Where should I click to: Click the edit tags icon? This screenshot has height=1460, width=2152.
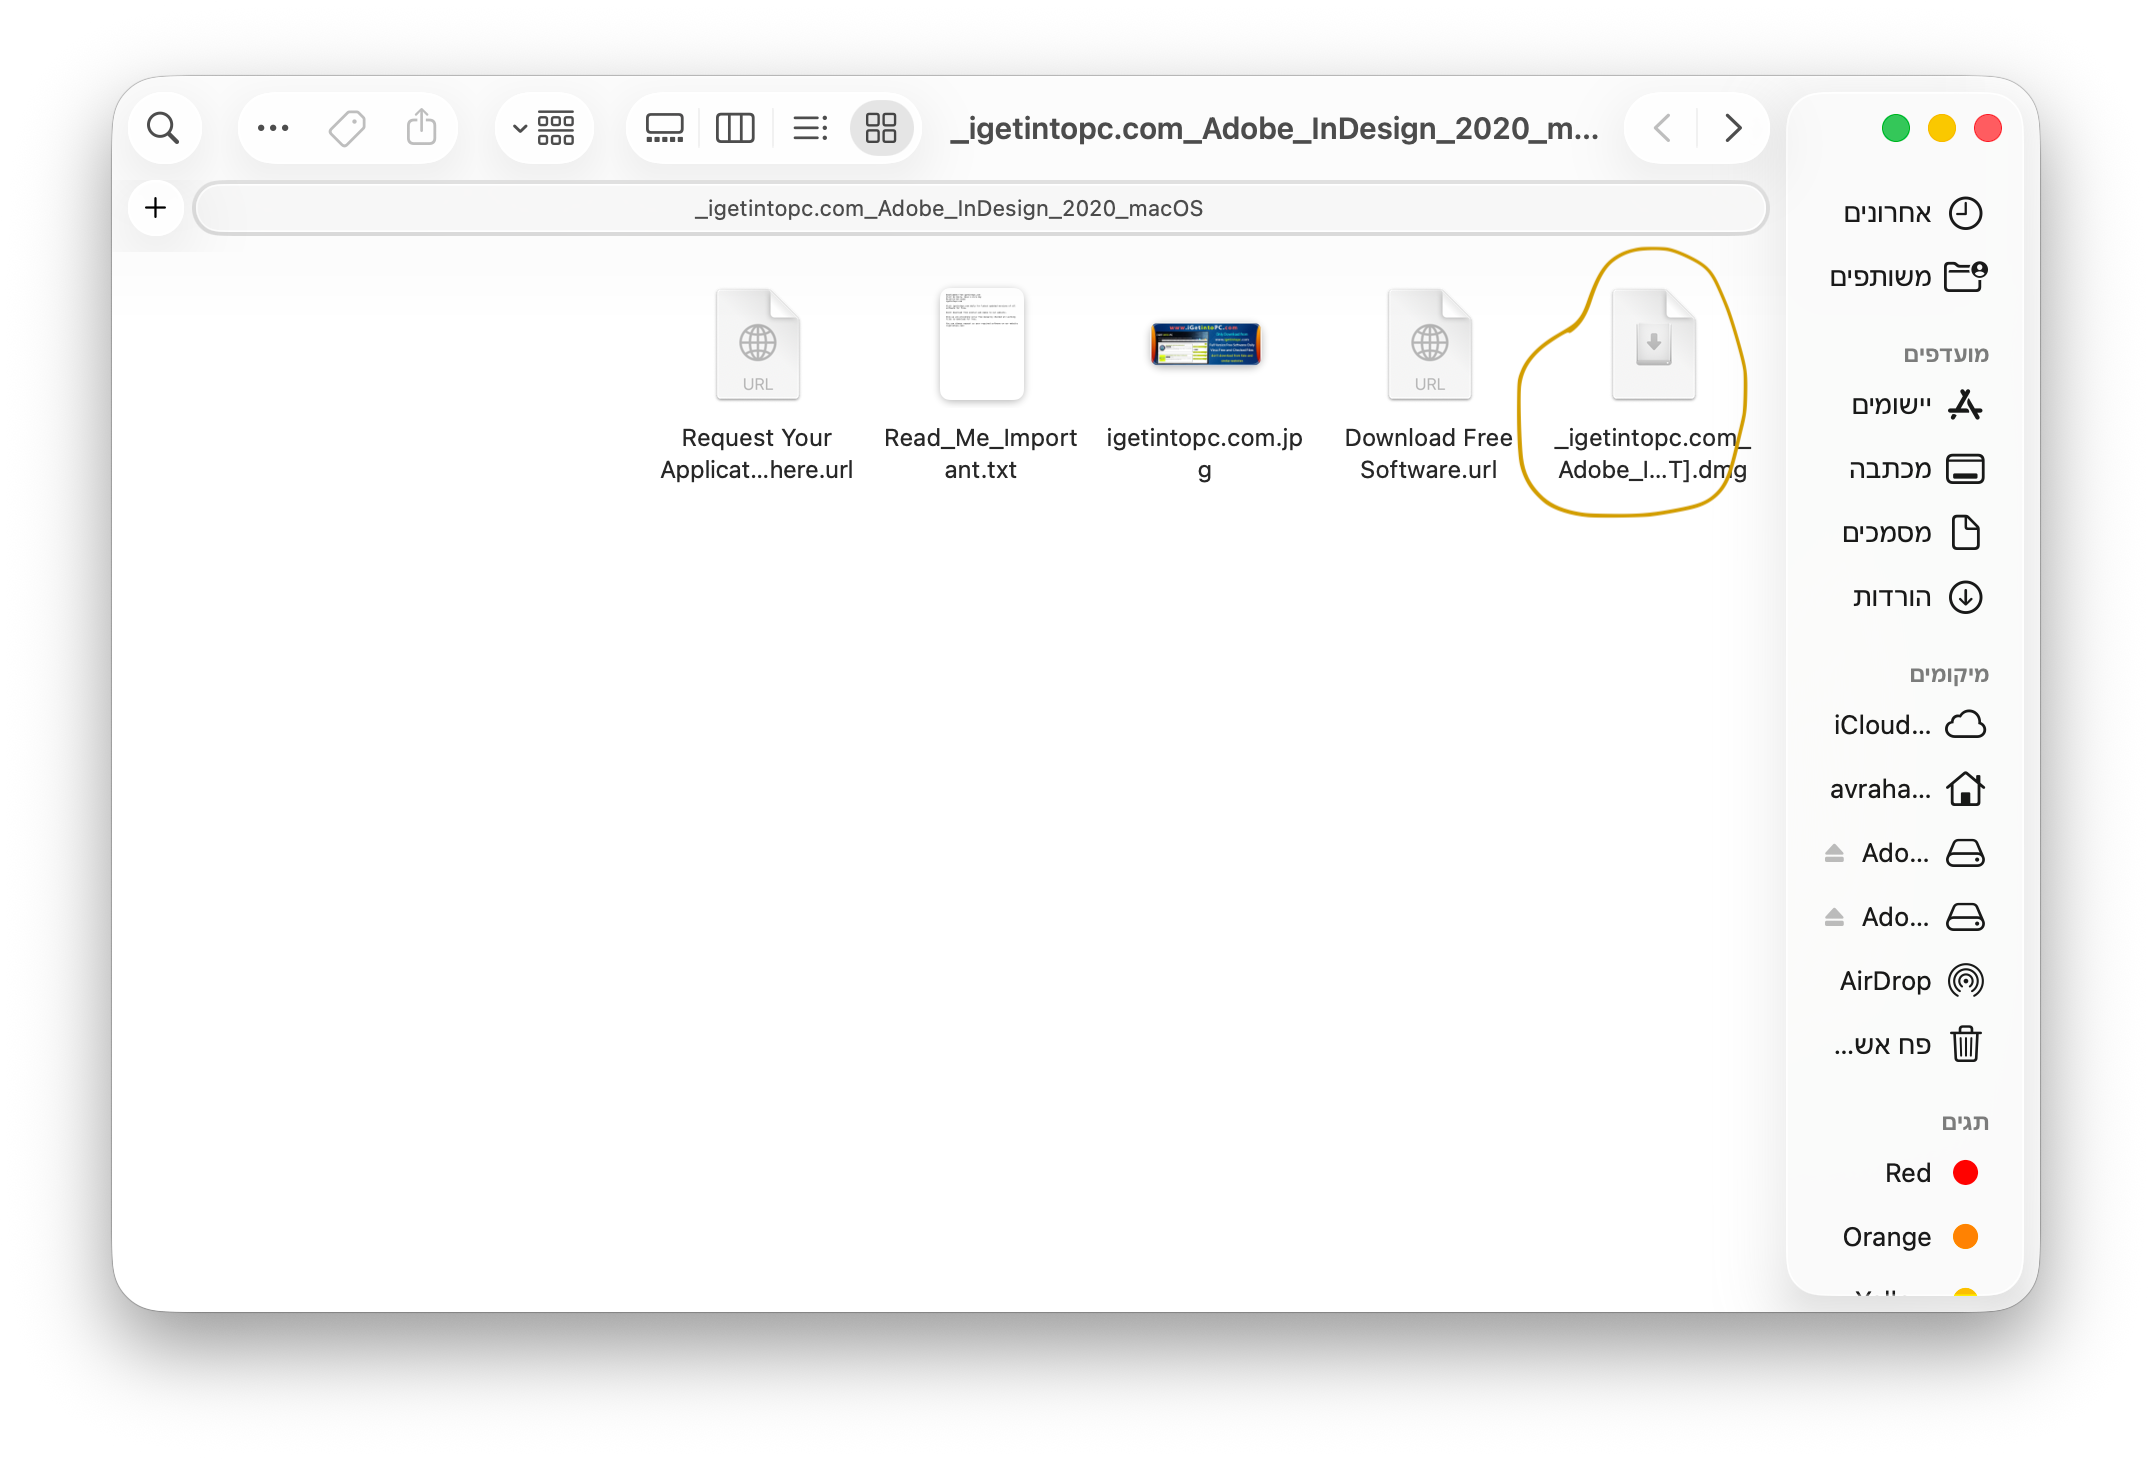347,128
